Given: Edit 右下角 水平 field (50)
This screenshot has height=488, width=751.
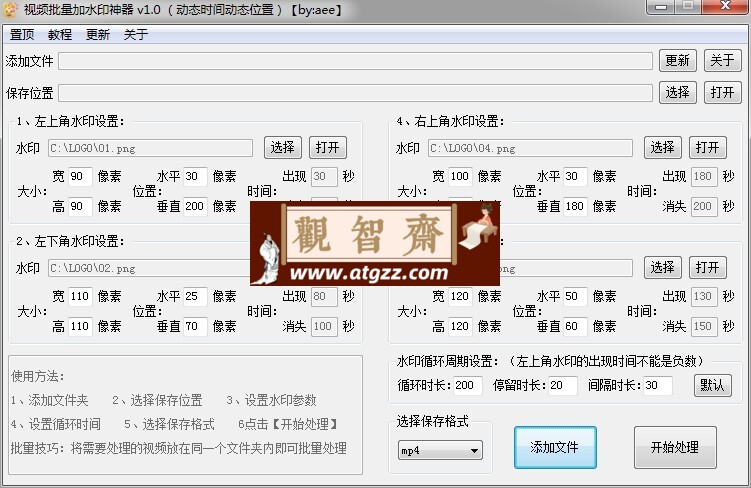Looking at the screenshot, I should pyautogui.click(x=575, y=296).
